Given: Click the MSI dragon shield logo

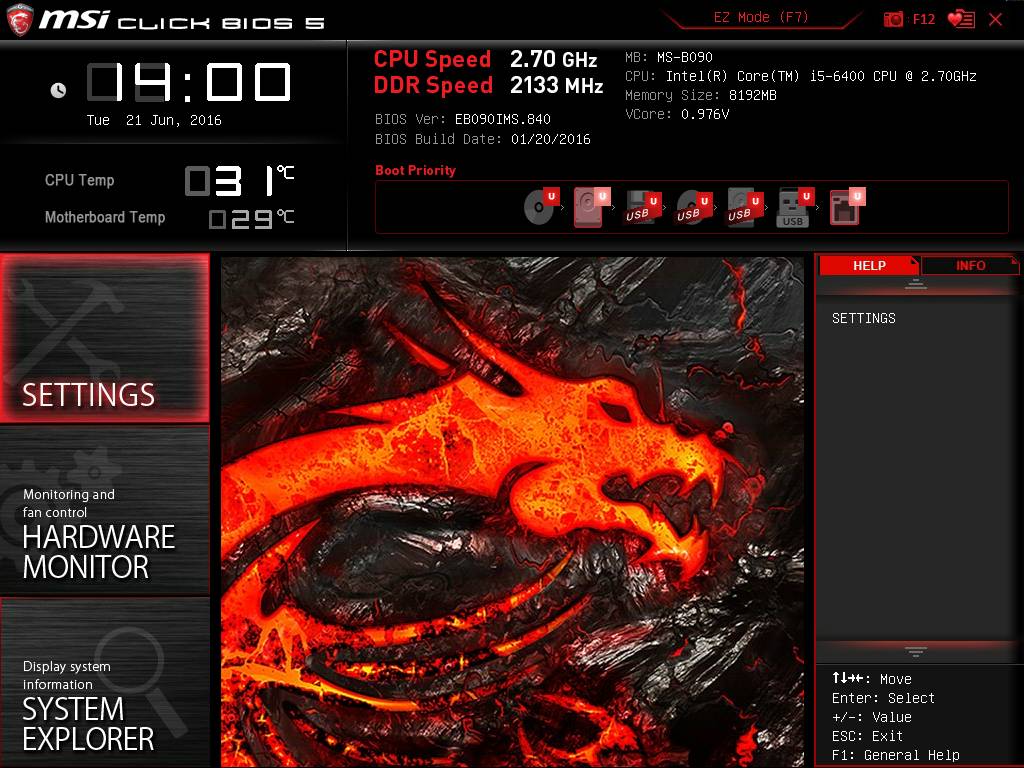Looking at the screenshot, I should click(19, 20).
